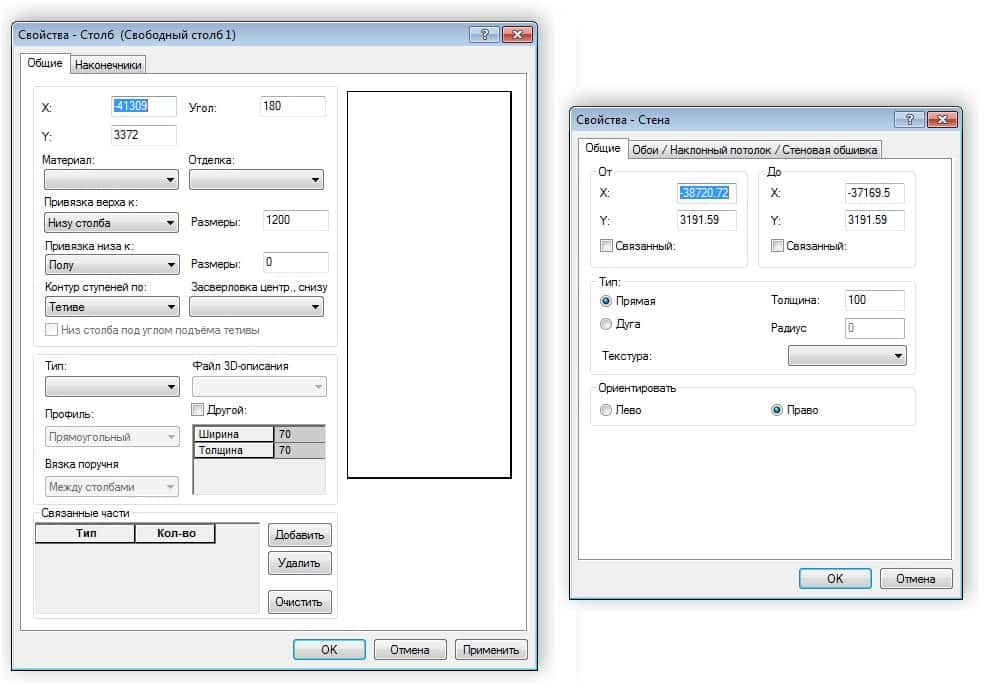Select the Дуга wall type
Screen dimensions: 984x688
606,324
